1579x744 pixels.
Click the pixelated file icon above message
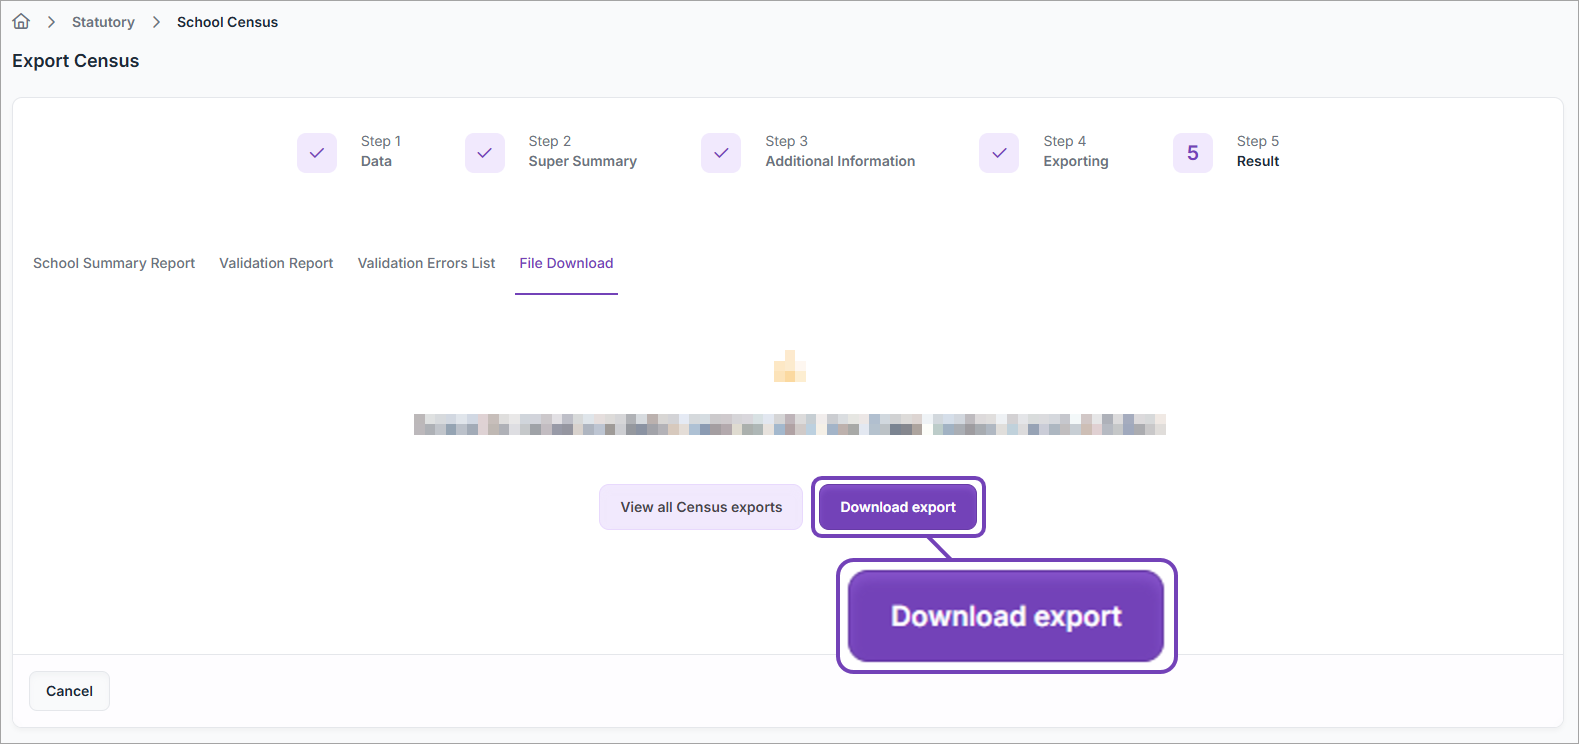(x=790, y=366)
